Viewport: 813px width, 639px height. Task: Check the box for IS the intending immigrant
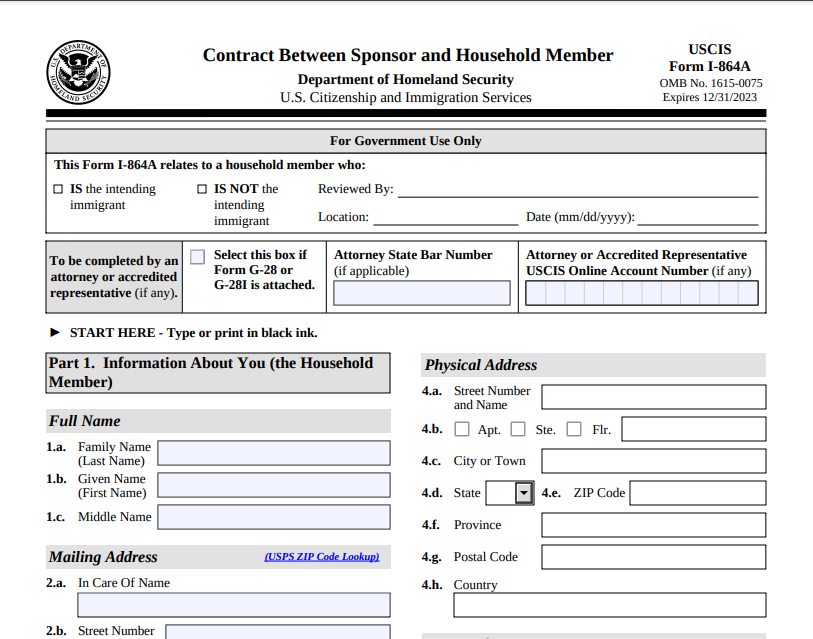pos(57,188)
